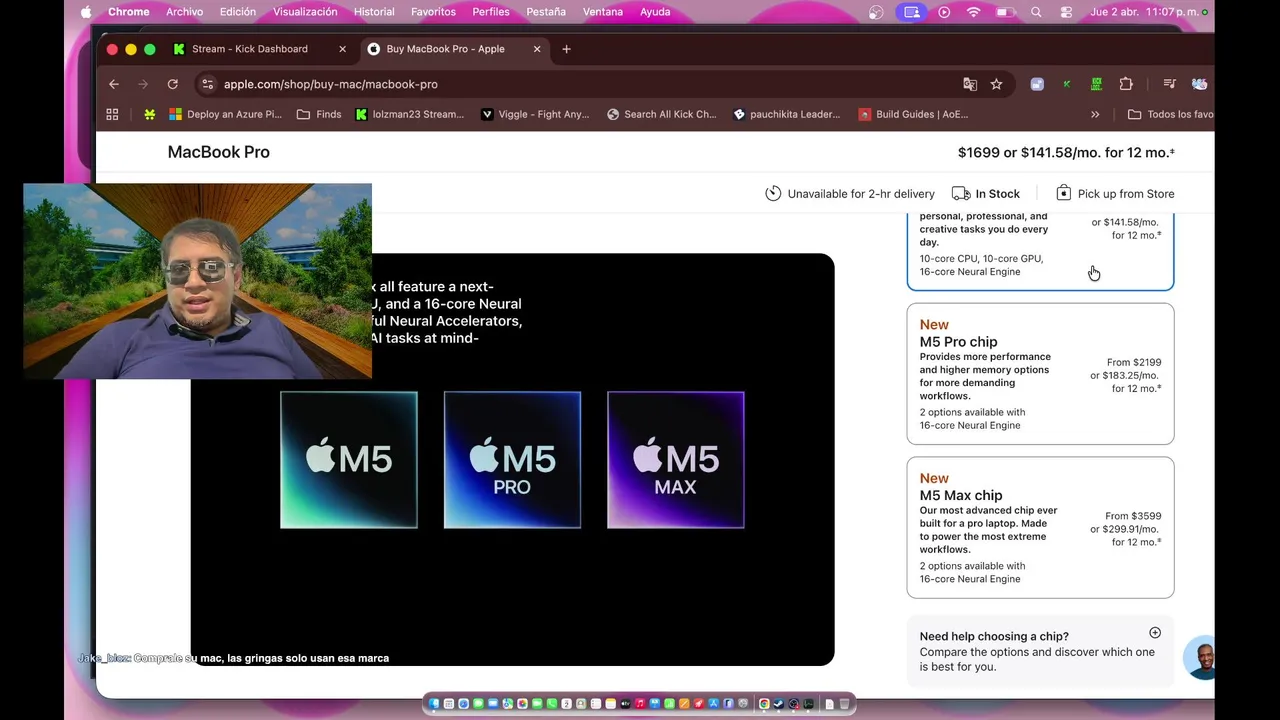This screenshot has height=720, width=1280.
Task: Open the Visualización menu
Action: coord(305,12)
